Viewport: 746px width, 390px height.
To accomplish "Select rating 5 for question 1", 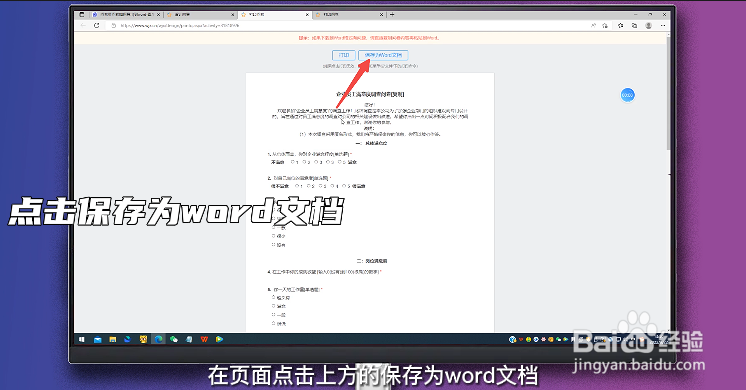I will point(339,162).
